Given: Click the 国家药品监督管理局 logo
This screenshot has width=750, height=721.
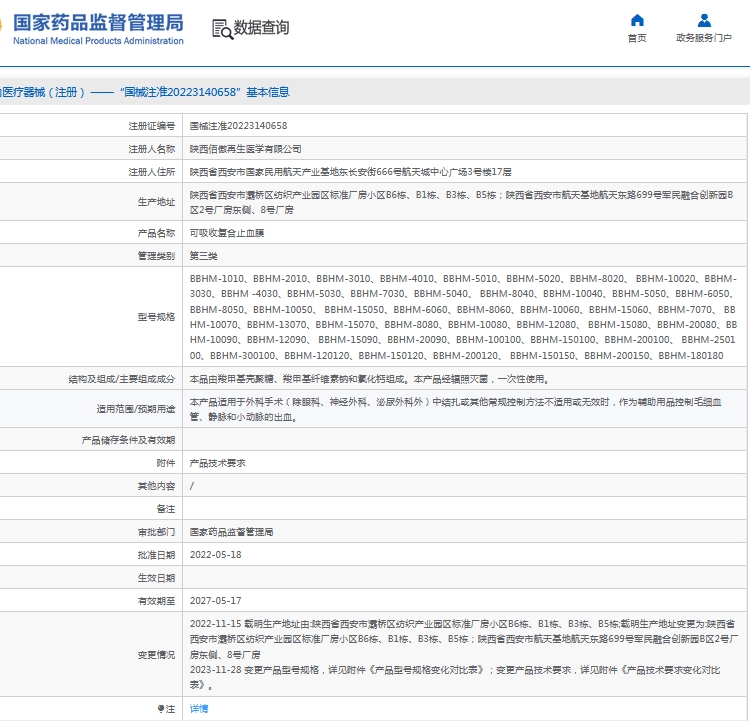Looking at the screenshot, I should point(98,22).
